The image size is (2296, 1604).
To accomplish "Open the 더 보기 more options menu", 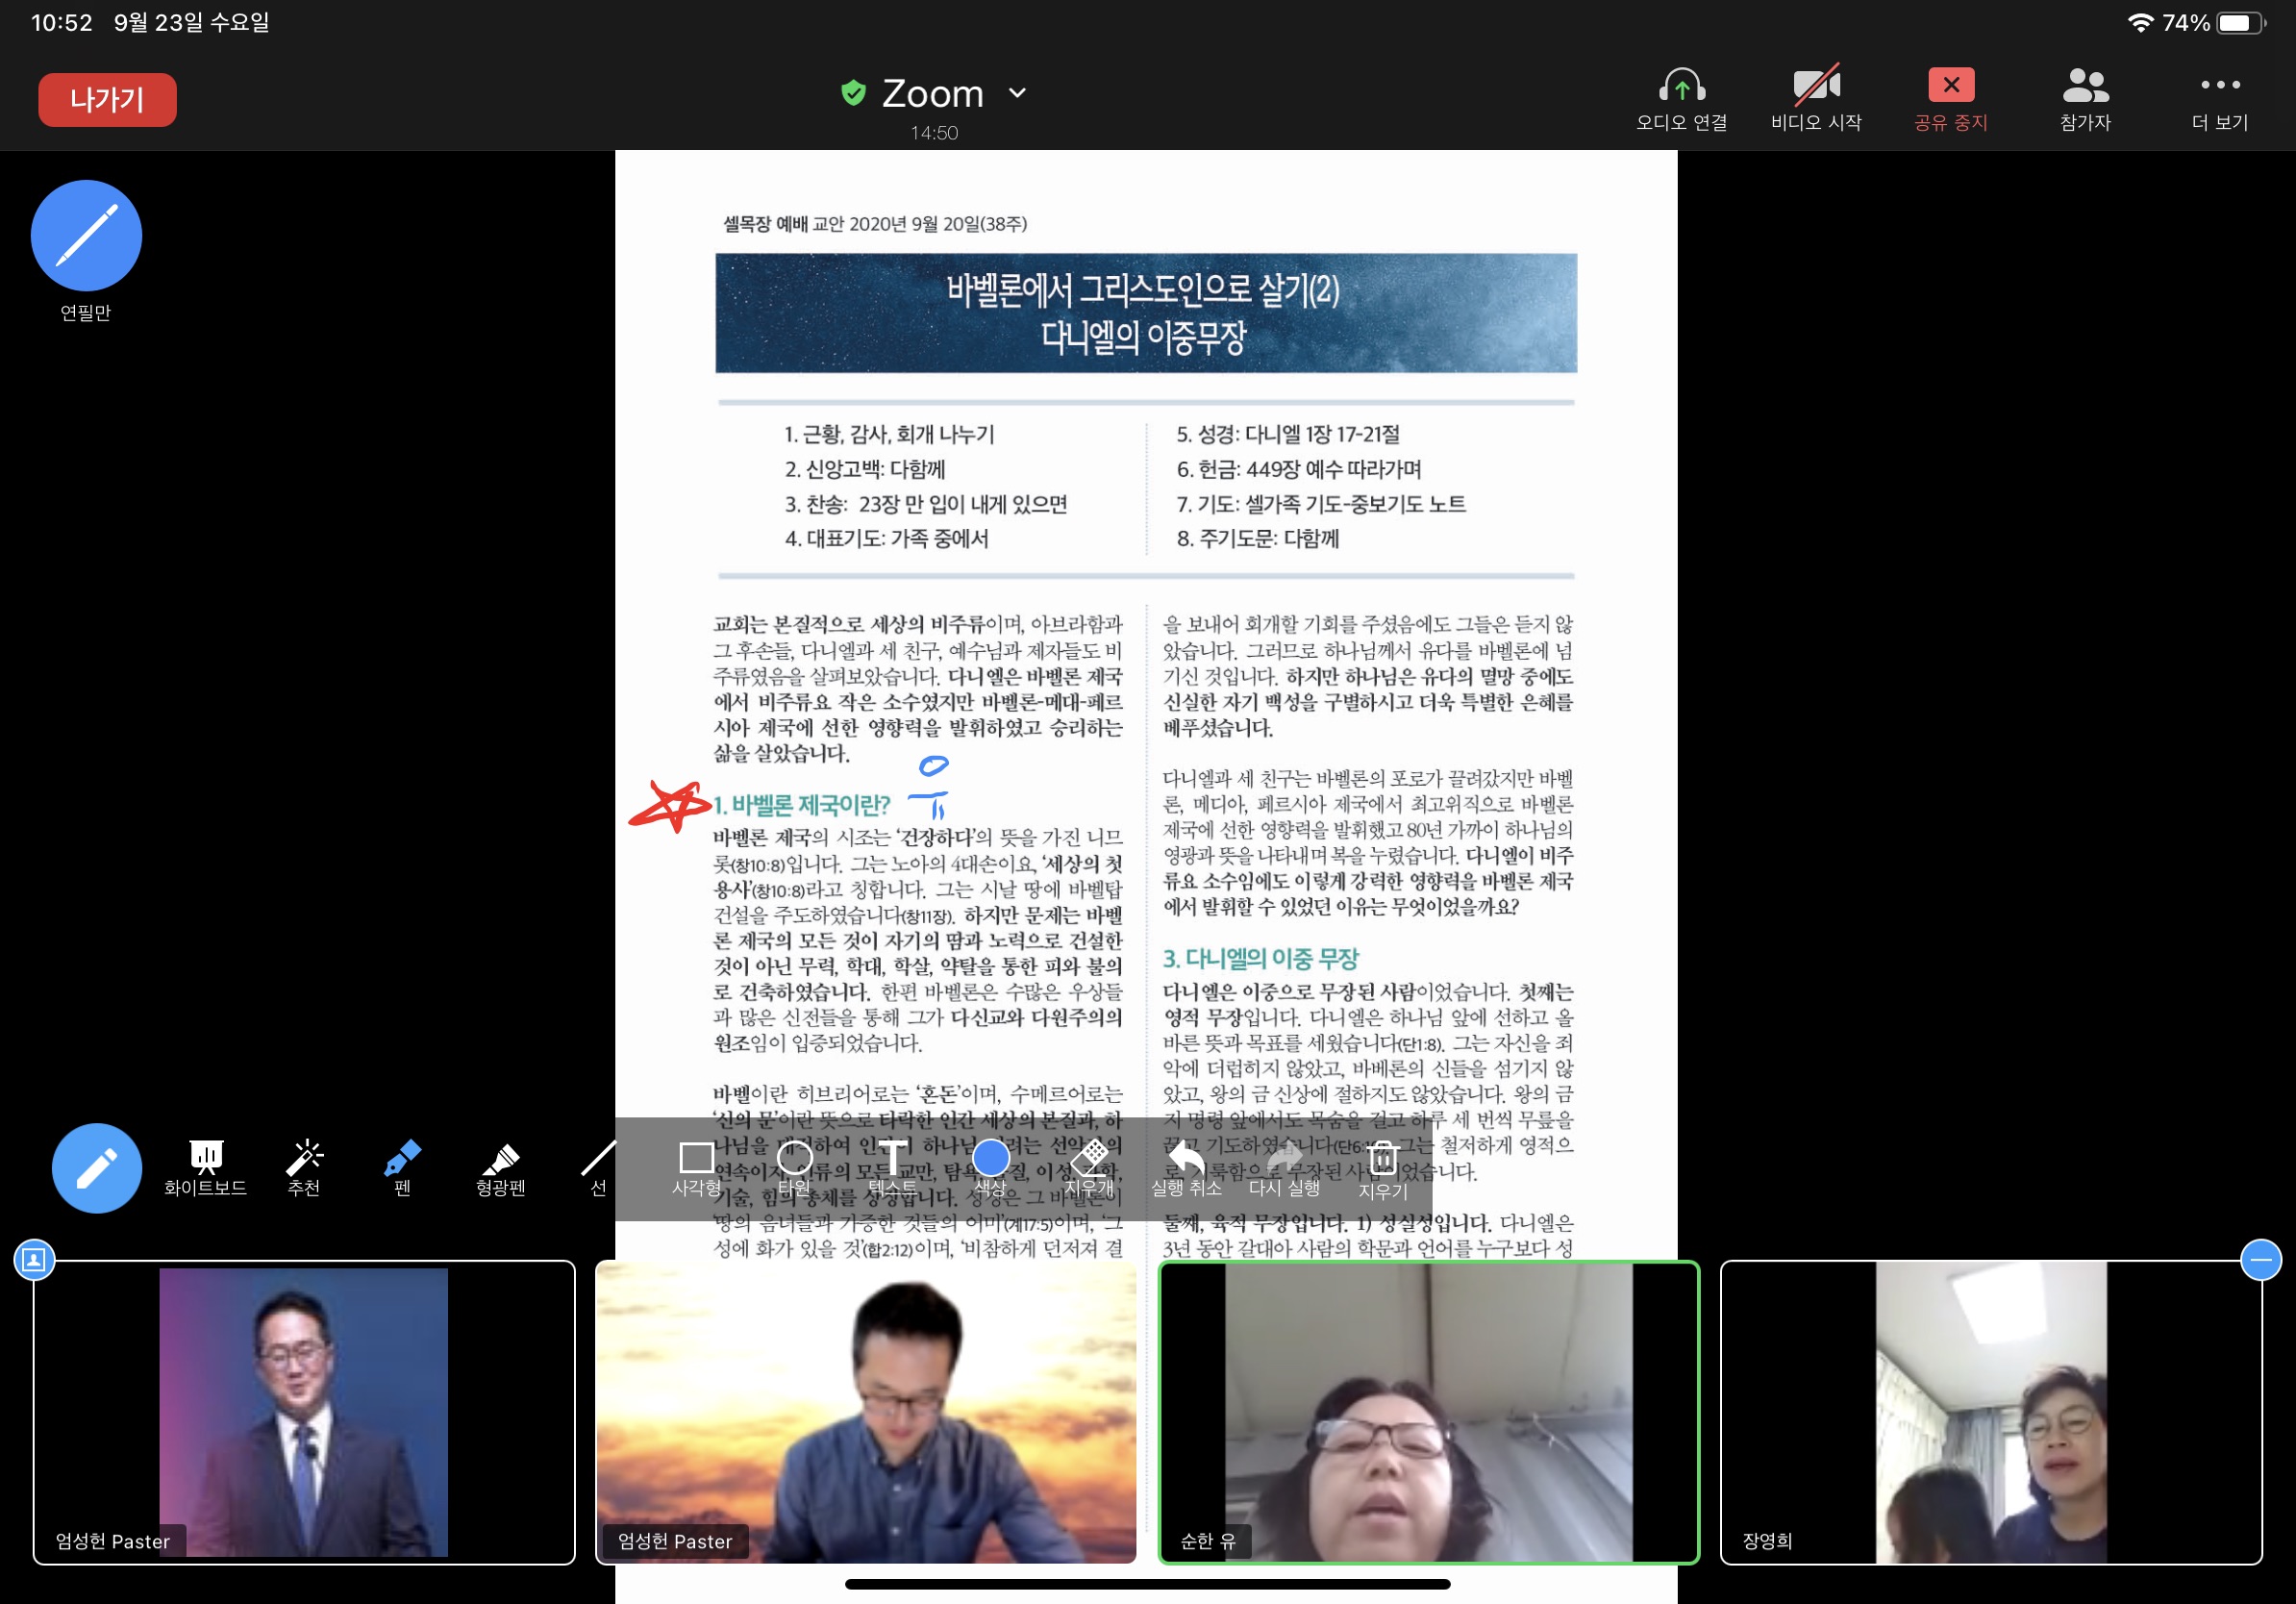I will coord(2219,98).
